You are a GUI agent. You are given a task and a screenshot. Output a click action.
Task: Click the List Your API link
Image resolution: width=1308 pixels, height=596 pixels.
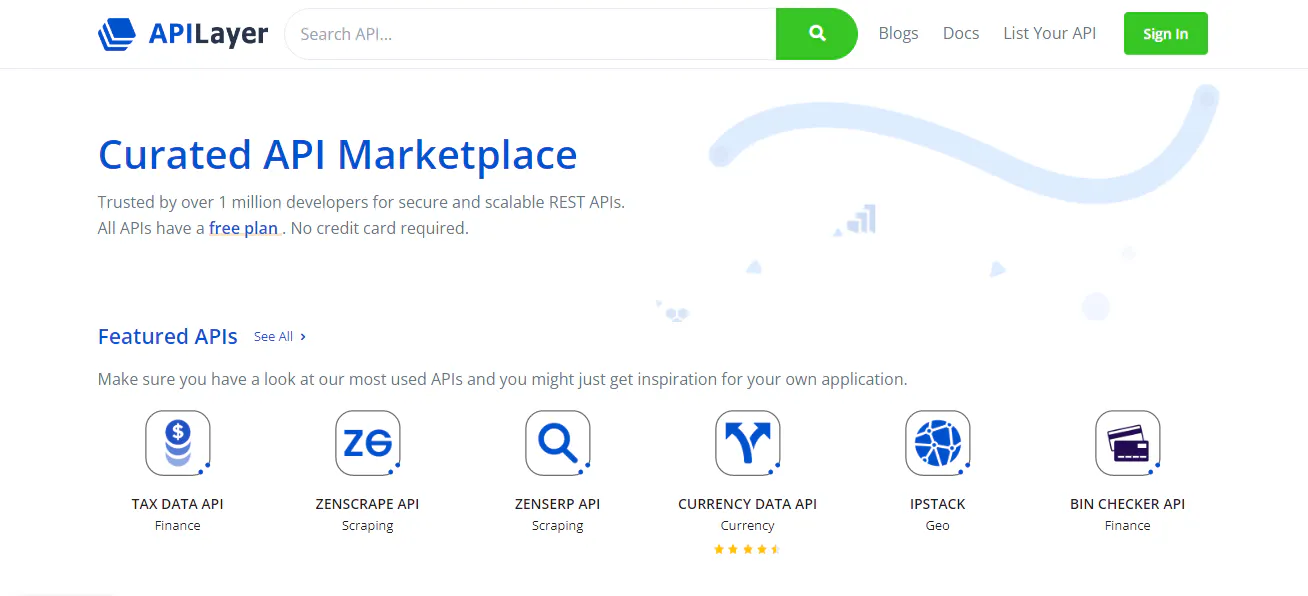(1049, 33)
